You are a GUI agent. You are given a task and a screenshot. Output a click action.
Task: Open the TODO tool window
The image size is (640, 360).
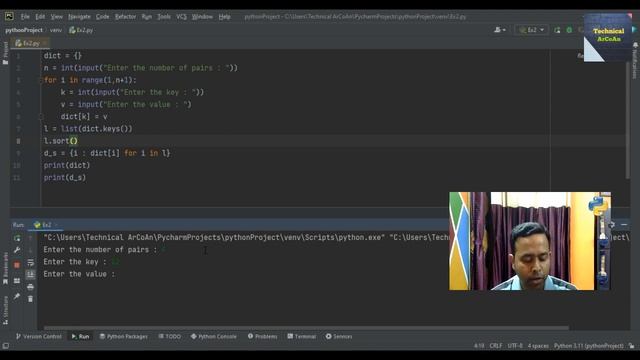169,336
